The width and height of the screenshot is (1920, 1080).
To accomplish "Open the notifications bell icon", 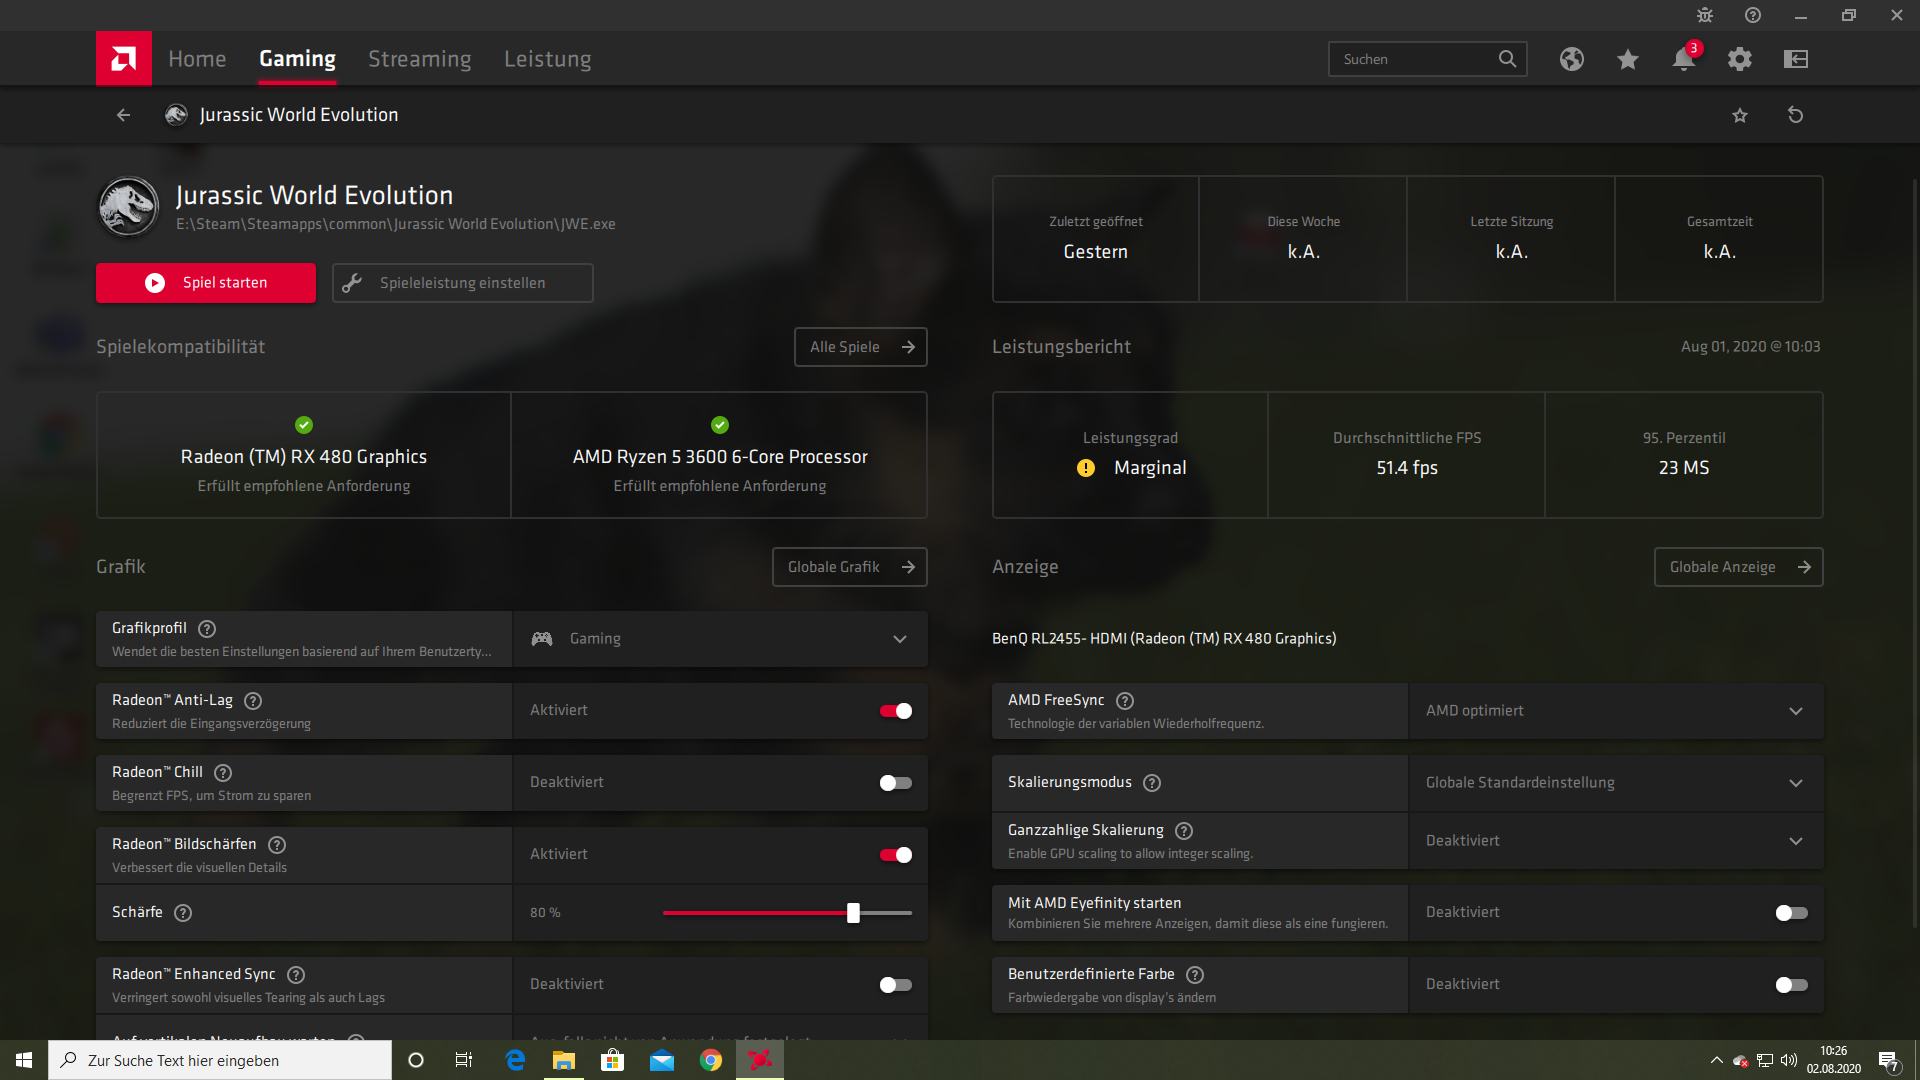I will click(1683, 60).
